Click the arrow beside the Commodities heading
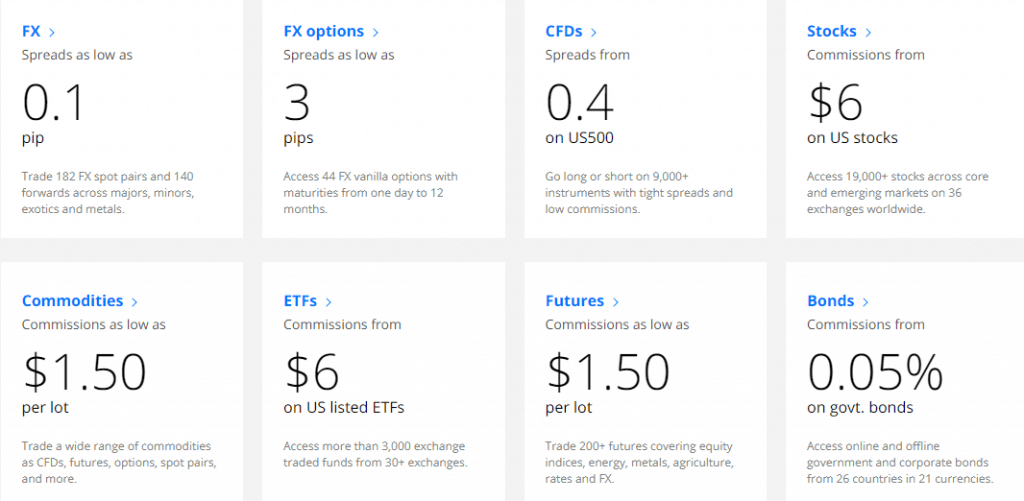This screenshot has width=1024, height=501. point(135,301)
